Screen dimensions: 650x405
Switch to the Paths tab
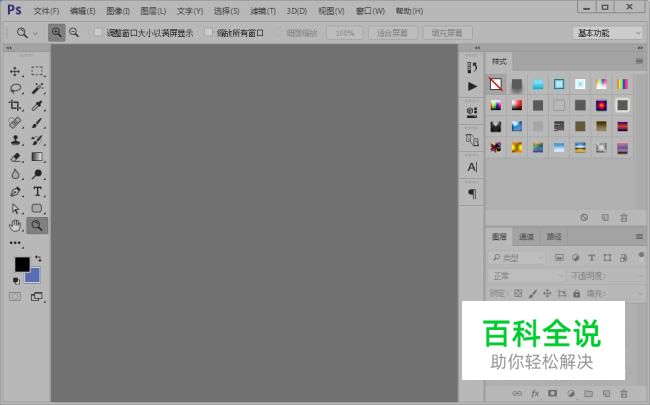click(x=553, y=236)
